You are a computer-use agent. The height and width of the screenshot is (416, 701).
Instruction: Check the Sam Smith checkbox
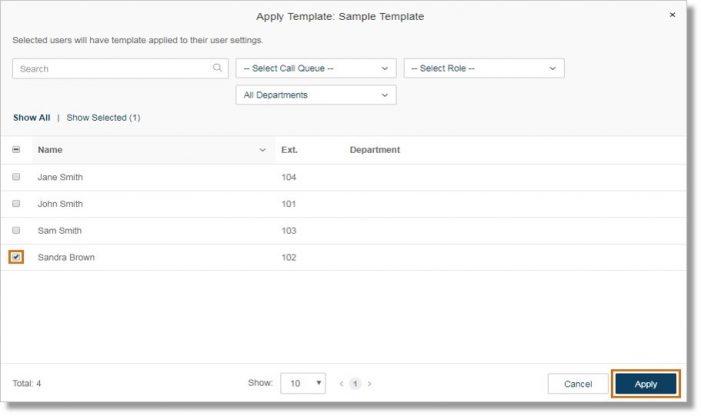click(x=16, y=231)
